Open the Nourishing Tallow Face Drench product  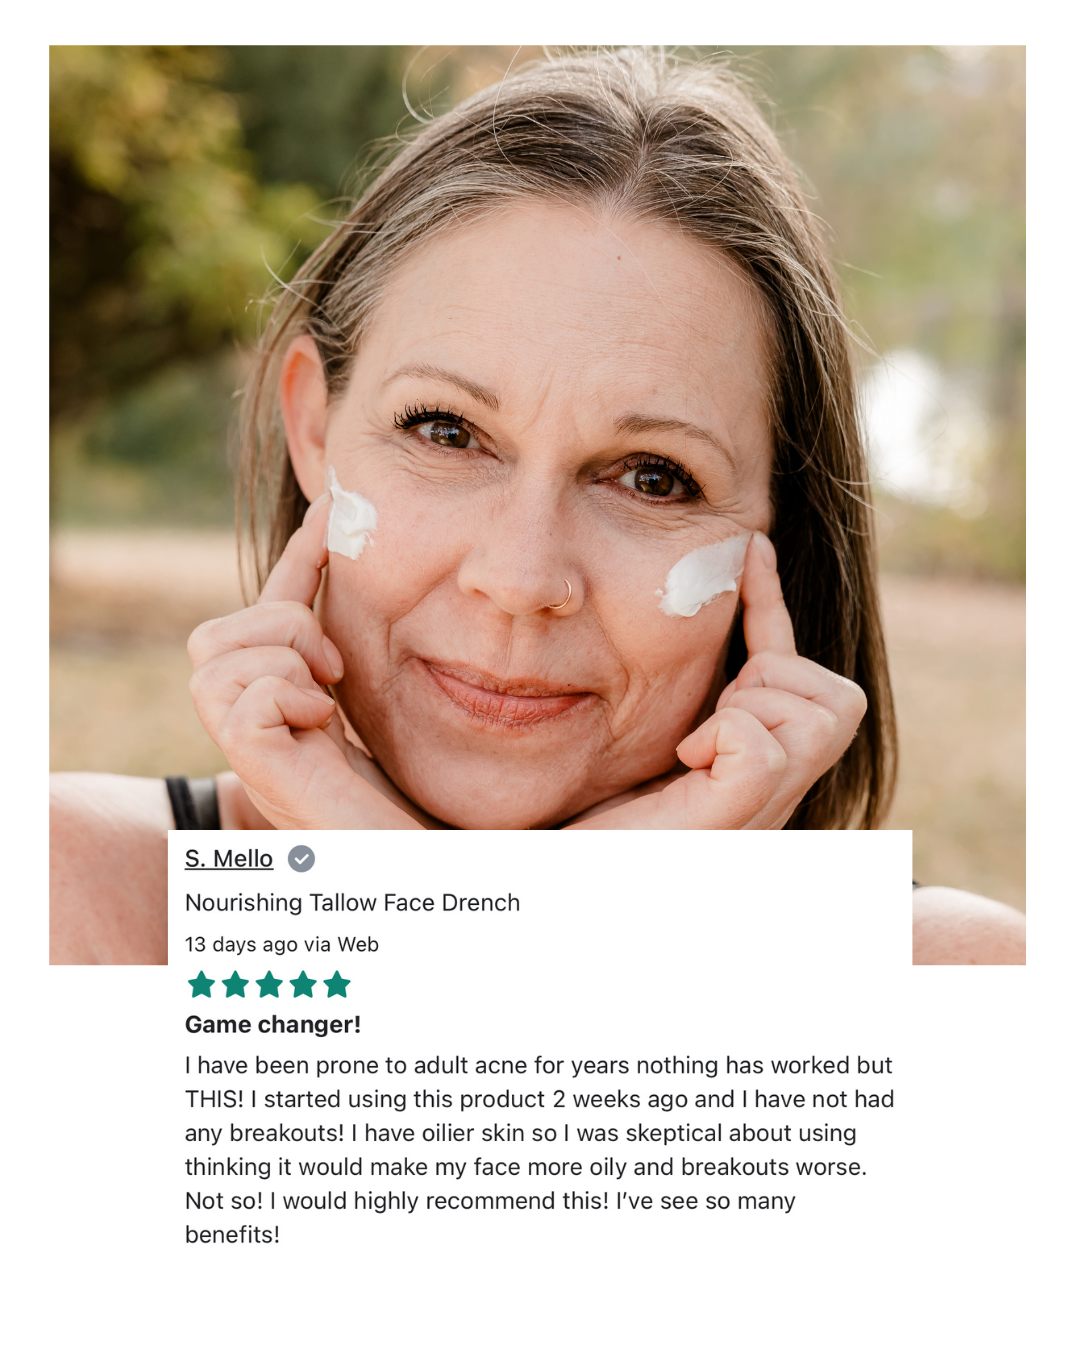[x=352, y=903]
